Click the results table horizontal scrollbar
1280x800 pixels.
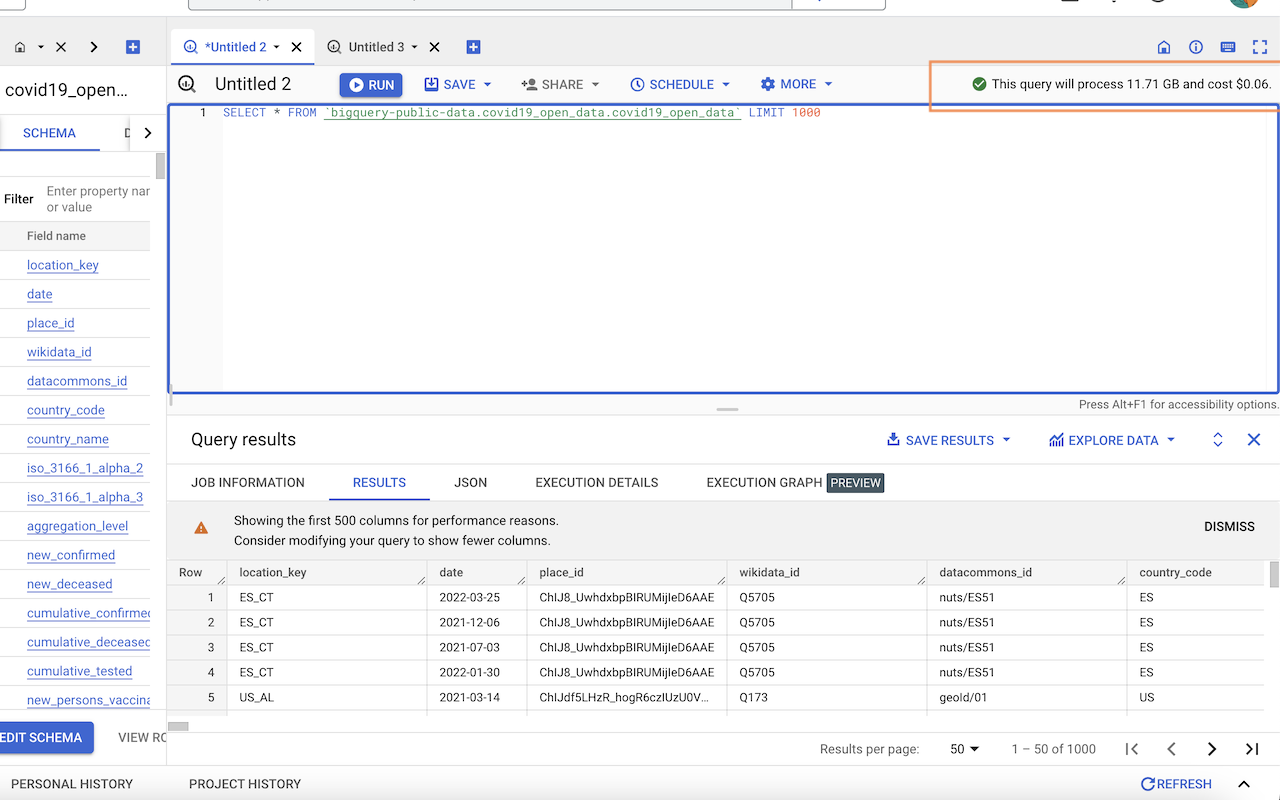(178, 726)
